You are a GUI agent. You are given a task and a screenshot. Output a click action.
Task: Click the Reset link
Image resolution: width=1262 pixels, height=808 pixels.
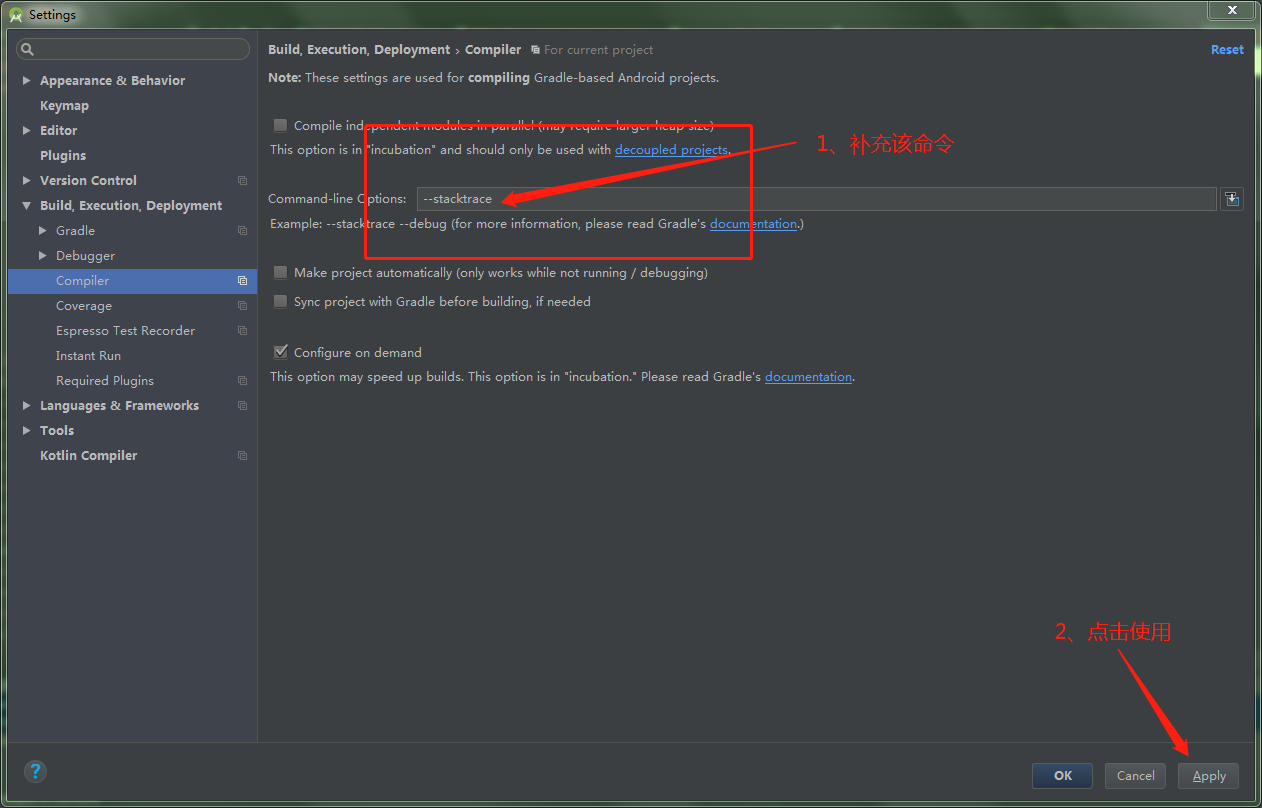coord(1227,50)
